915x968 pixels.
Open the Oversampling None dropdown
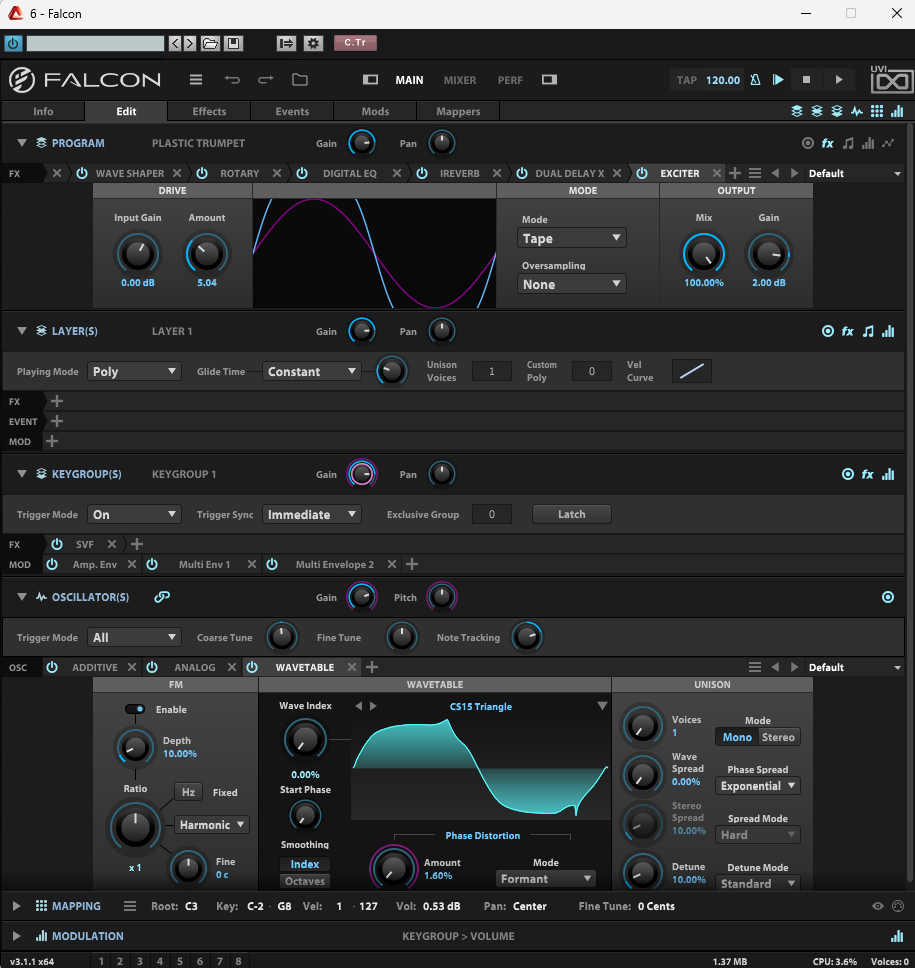click(571, 285)
